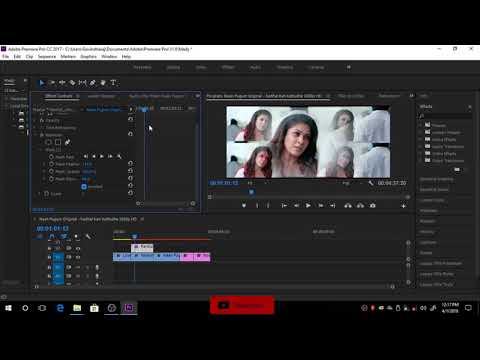This screenshot has height=360, width=480.
Task: Click the Program monitor playhead marker
Action: click(x=251, y=192)
